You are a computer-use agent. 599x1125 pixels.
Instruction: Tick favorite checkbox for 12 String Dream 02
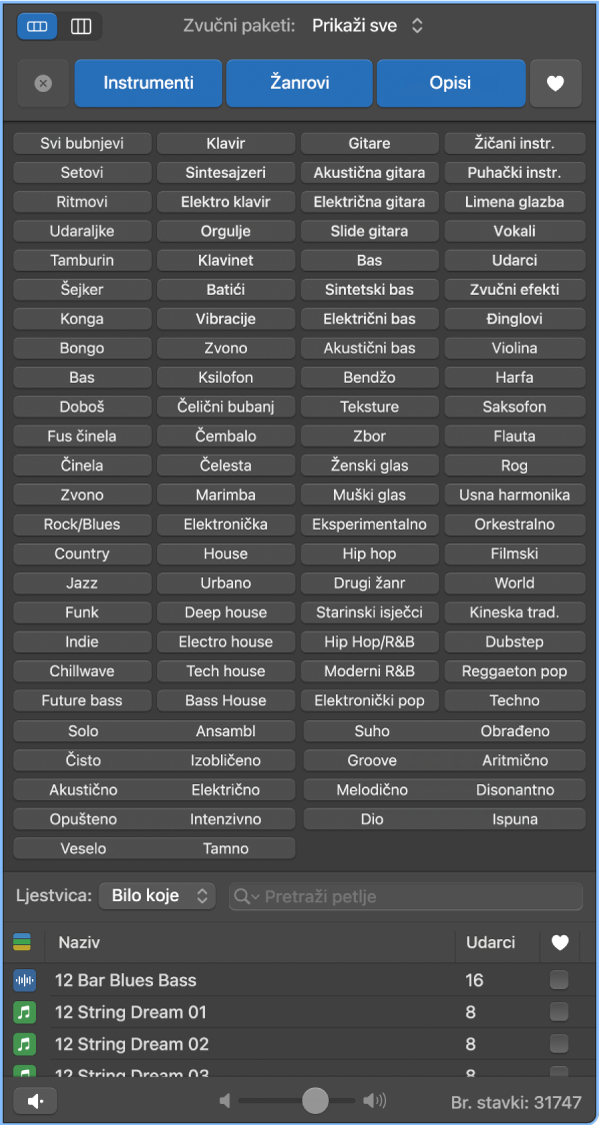(559, 1044)
